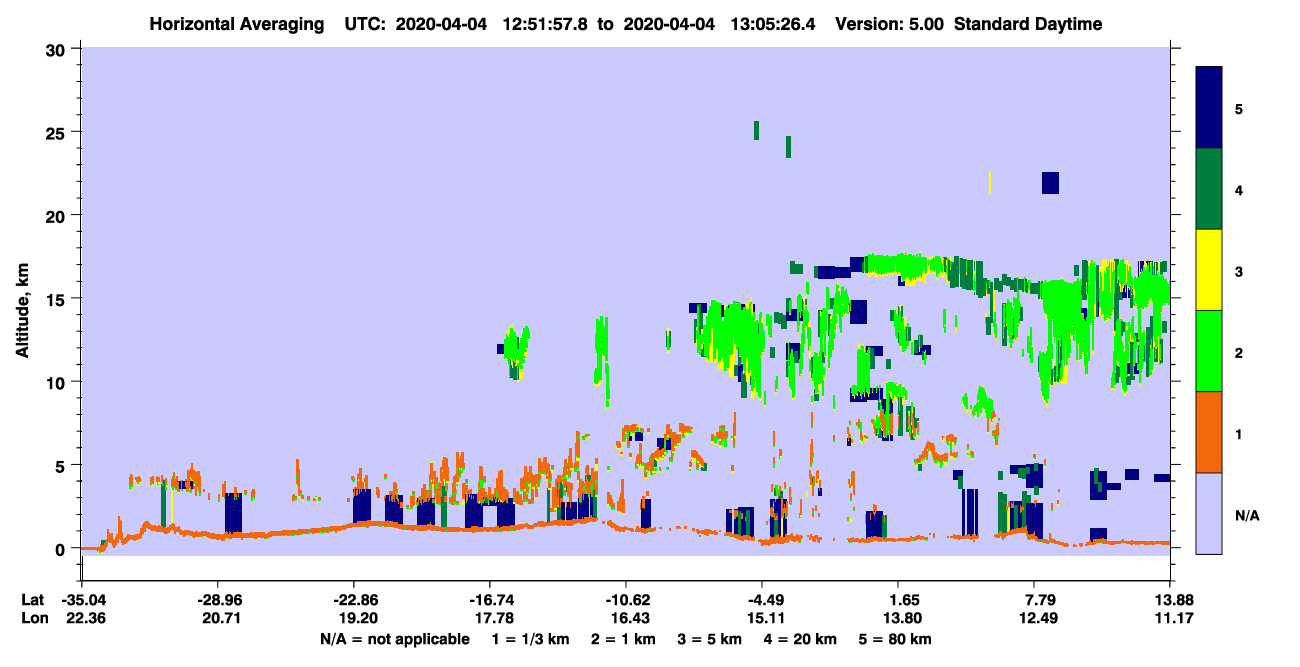This screenshot has width=1300, height=667.
Task: Click the latitude value 7.79
Action: pos(1034,600)
